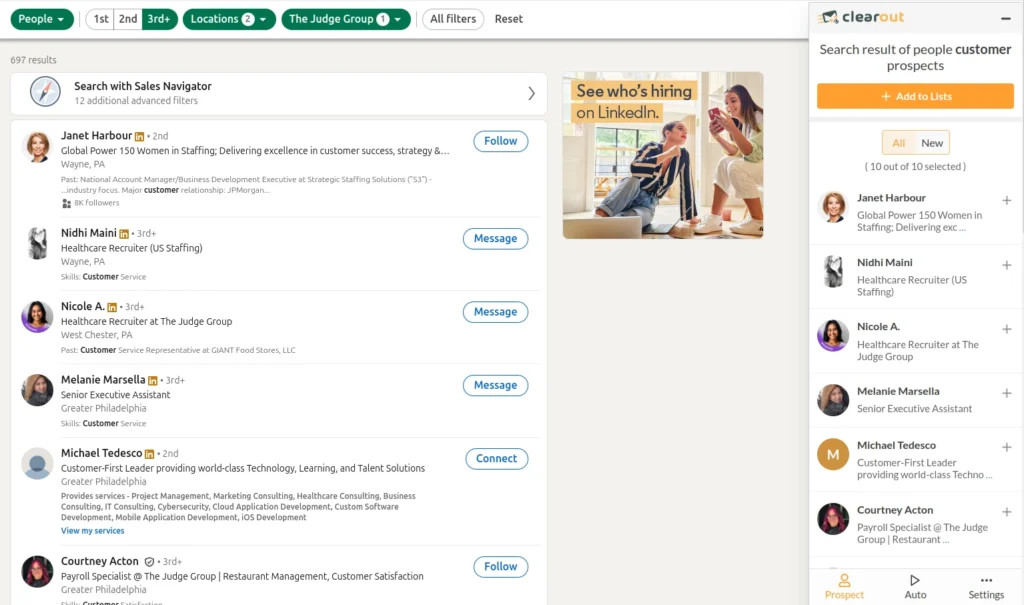Click LinkedIn badge next to Janet Harbour
Screen dimensions: 1024x605
tap(139, 137)
